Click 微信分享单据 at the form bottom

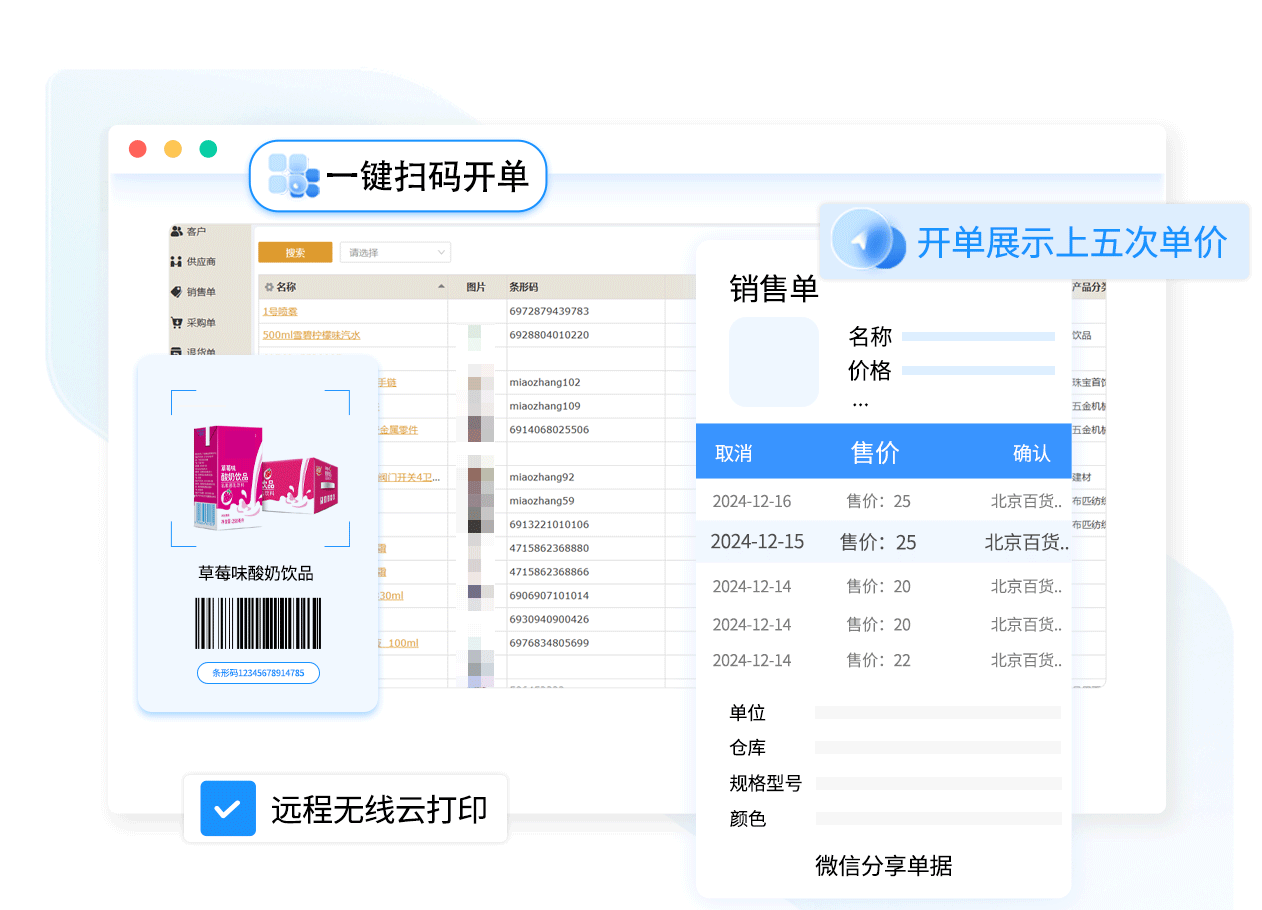click(x=883, y=866)
